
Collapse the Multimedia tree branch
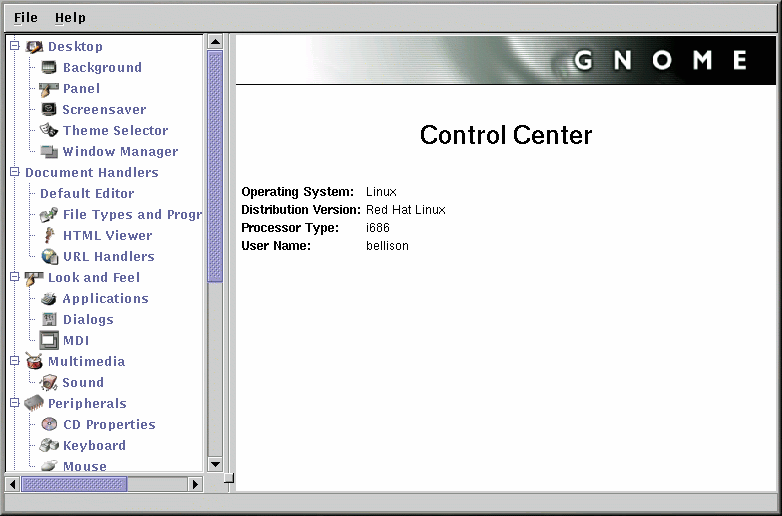[x=14, y=361]
